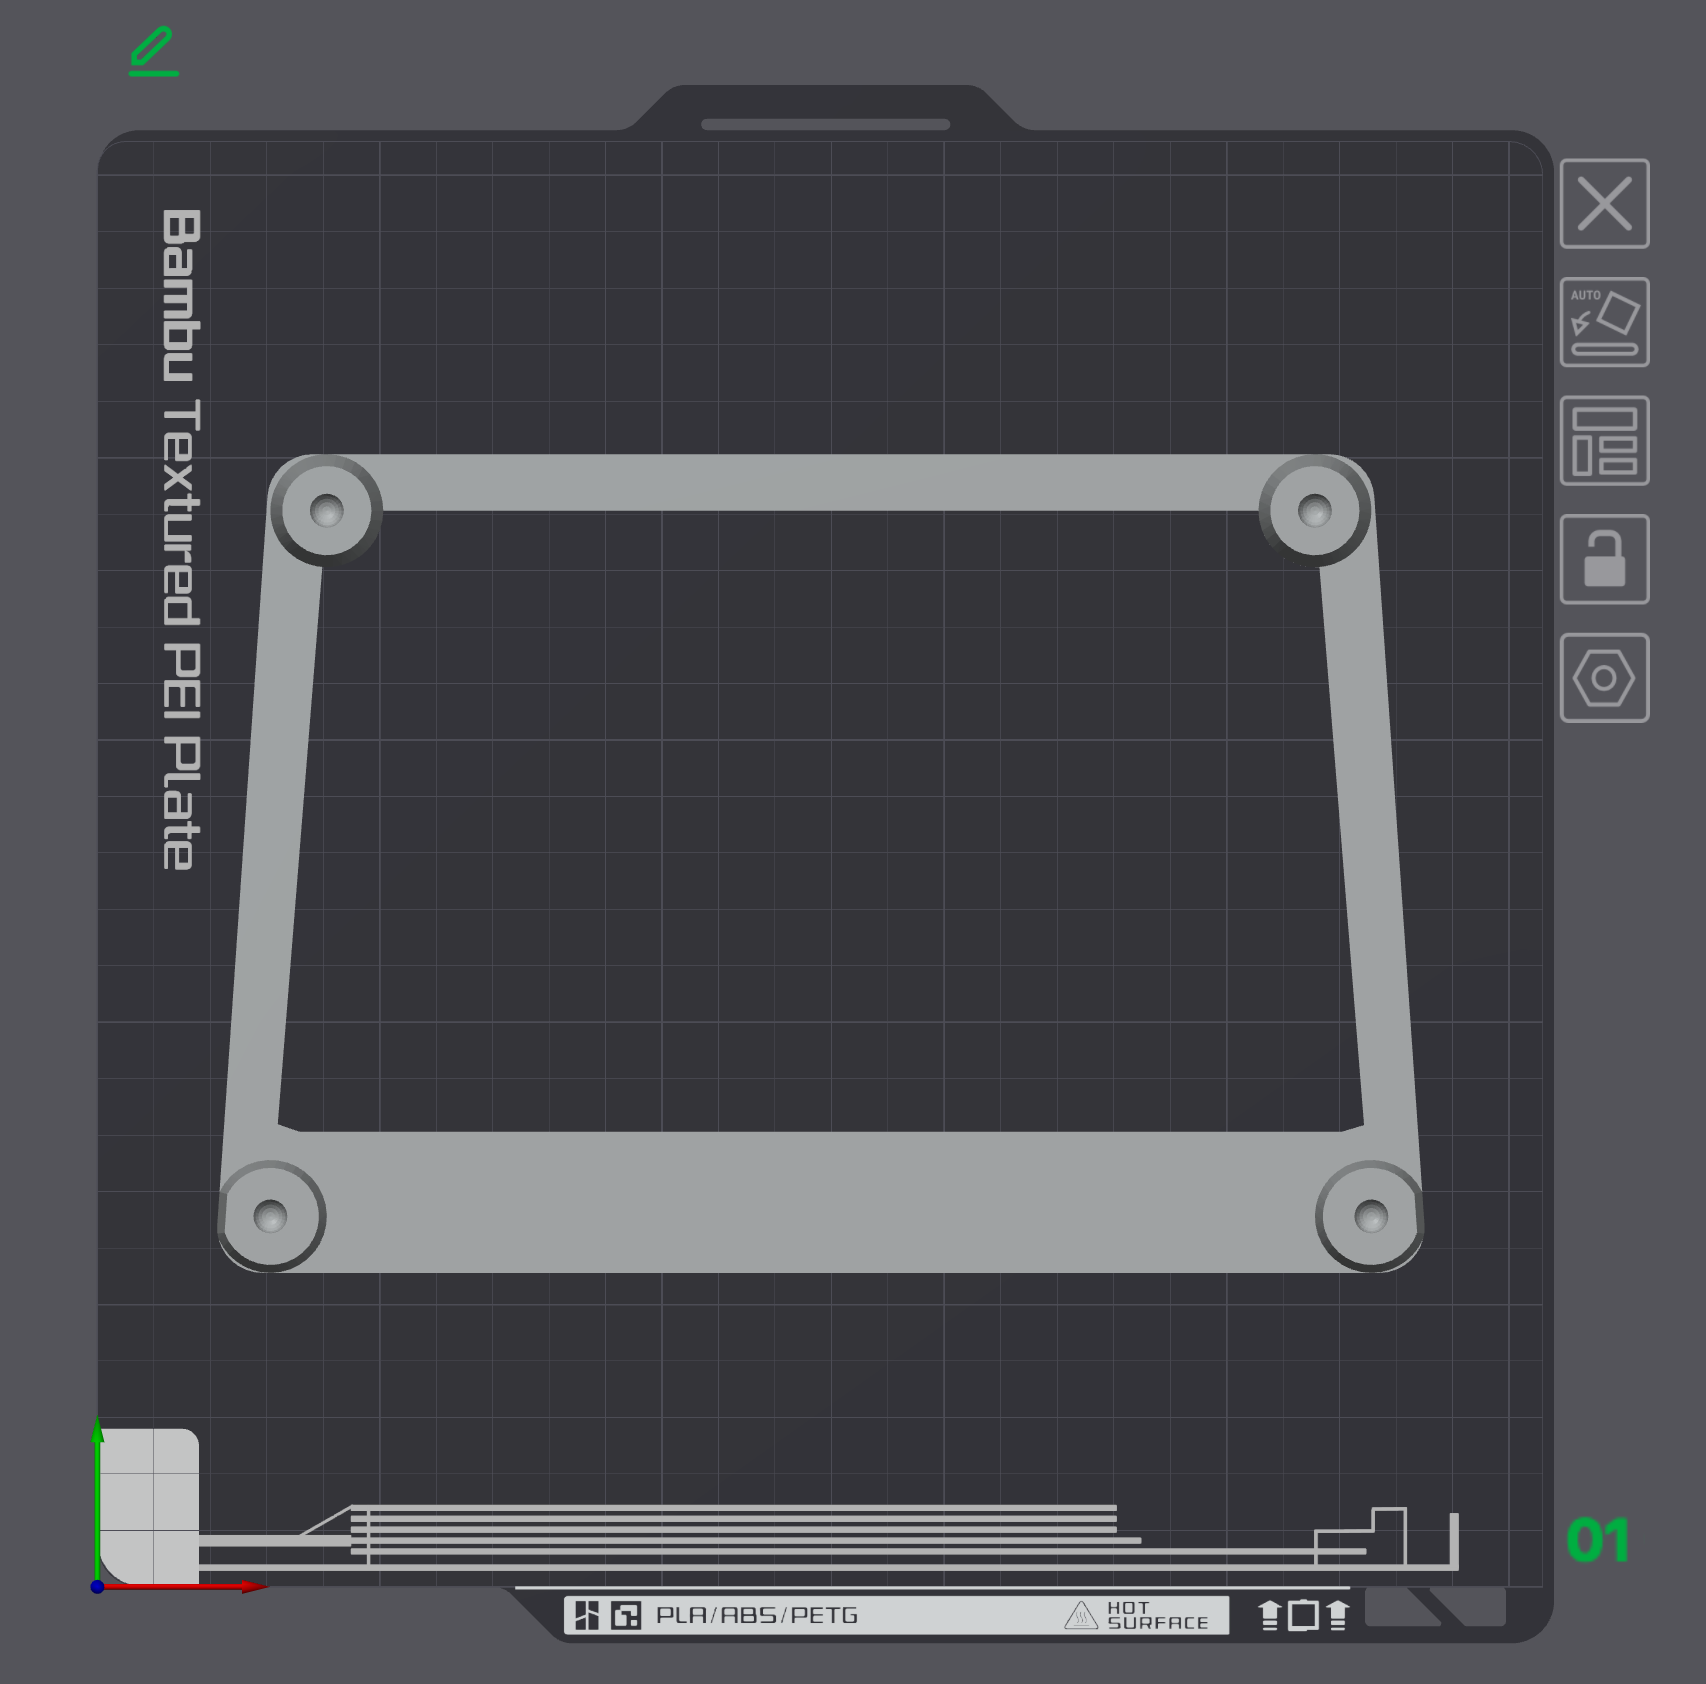Click the QR code icon on plate label
This screenshot has height=1684, width=1706.
tap(626, 1615)
